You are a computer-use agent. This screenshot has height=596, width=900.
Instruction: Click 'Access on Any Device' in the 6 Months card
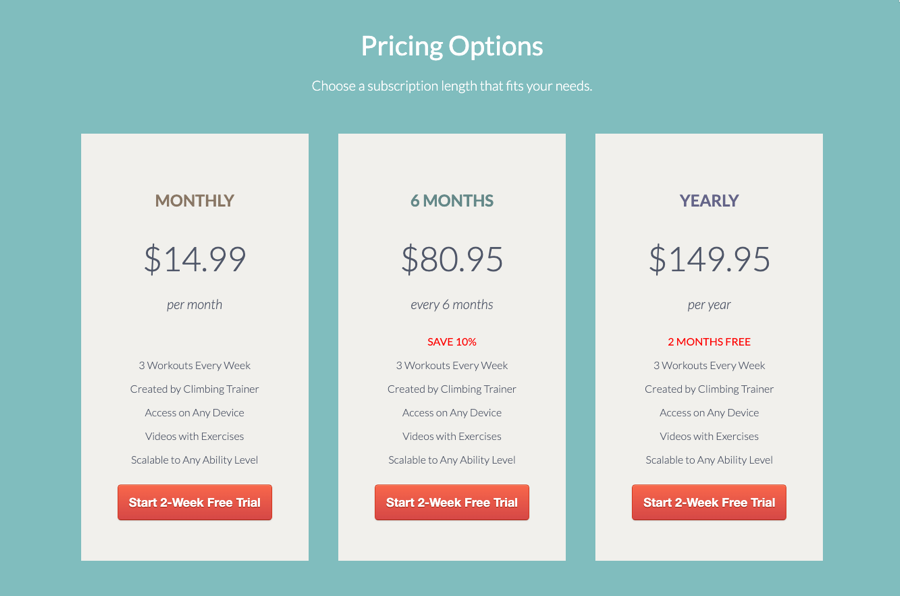pyautogui.click(x=452, y=413)
